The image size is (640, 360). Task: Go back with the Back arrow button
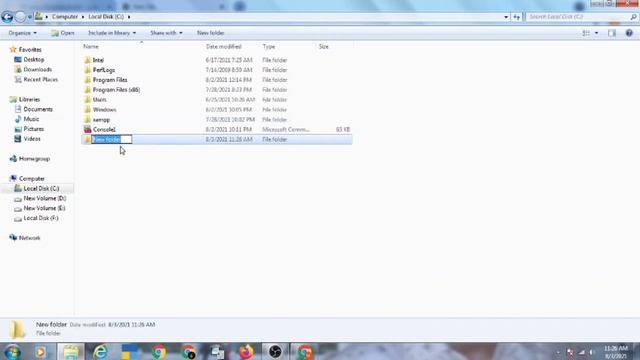[7, 17]
